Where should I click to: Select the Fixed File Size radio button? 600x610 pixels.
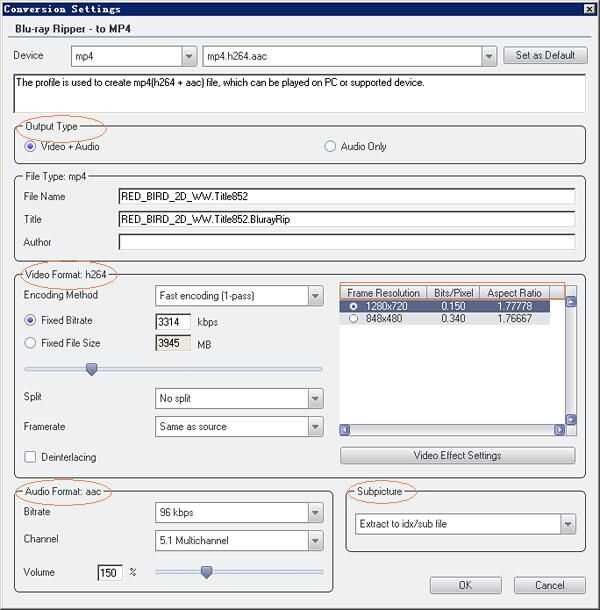pos(30,343)
